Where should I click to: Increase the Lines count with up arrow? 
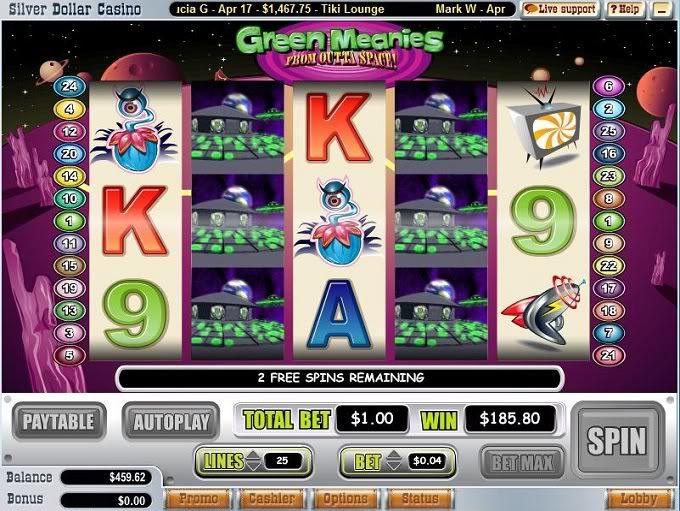tap(253, 454)
